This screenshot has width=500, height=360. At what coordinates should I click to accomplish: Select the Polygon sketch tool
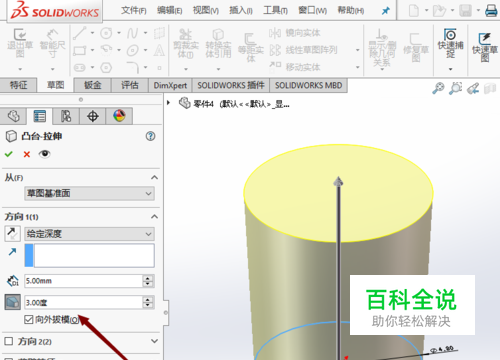pos(106,68)
